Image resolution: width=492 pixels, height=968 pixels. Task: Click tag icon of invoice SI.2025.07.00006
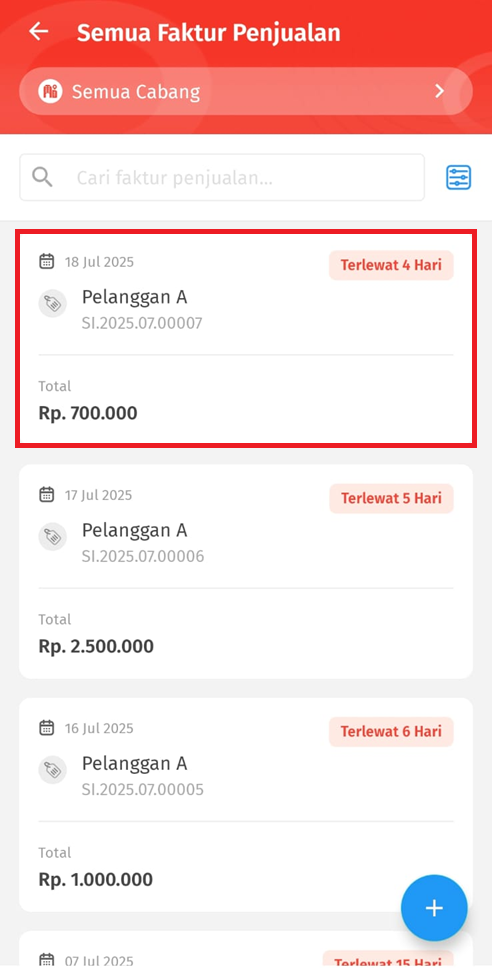[x=52, y=537]
